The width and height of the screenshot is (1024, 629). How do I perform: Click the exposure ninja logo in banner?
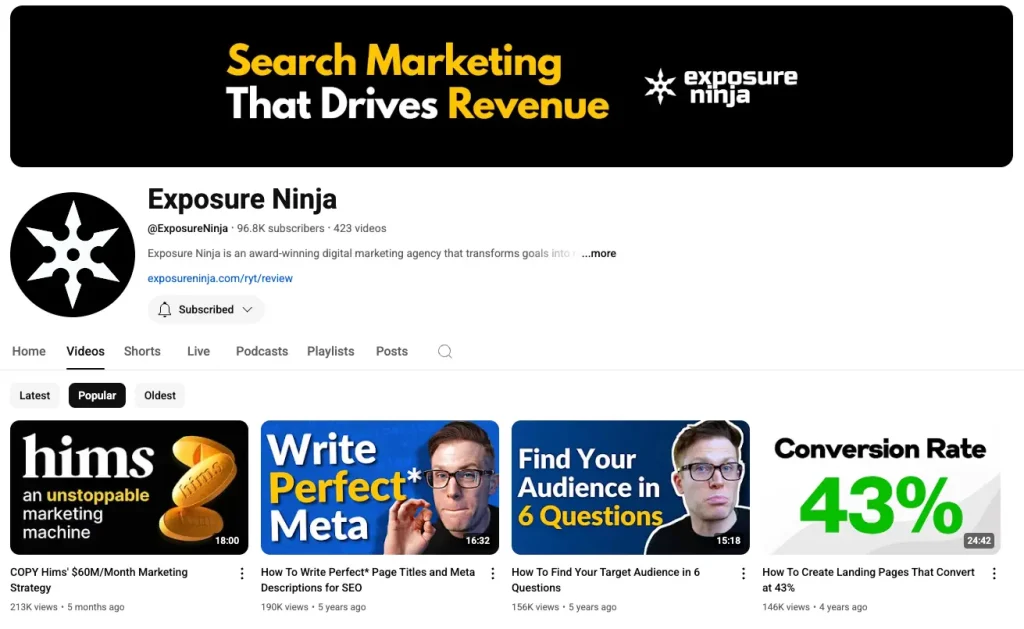point(720,87)
